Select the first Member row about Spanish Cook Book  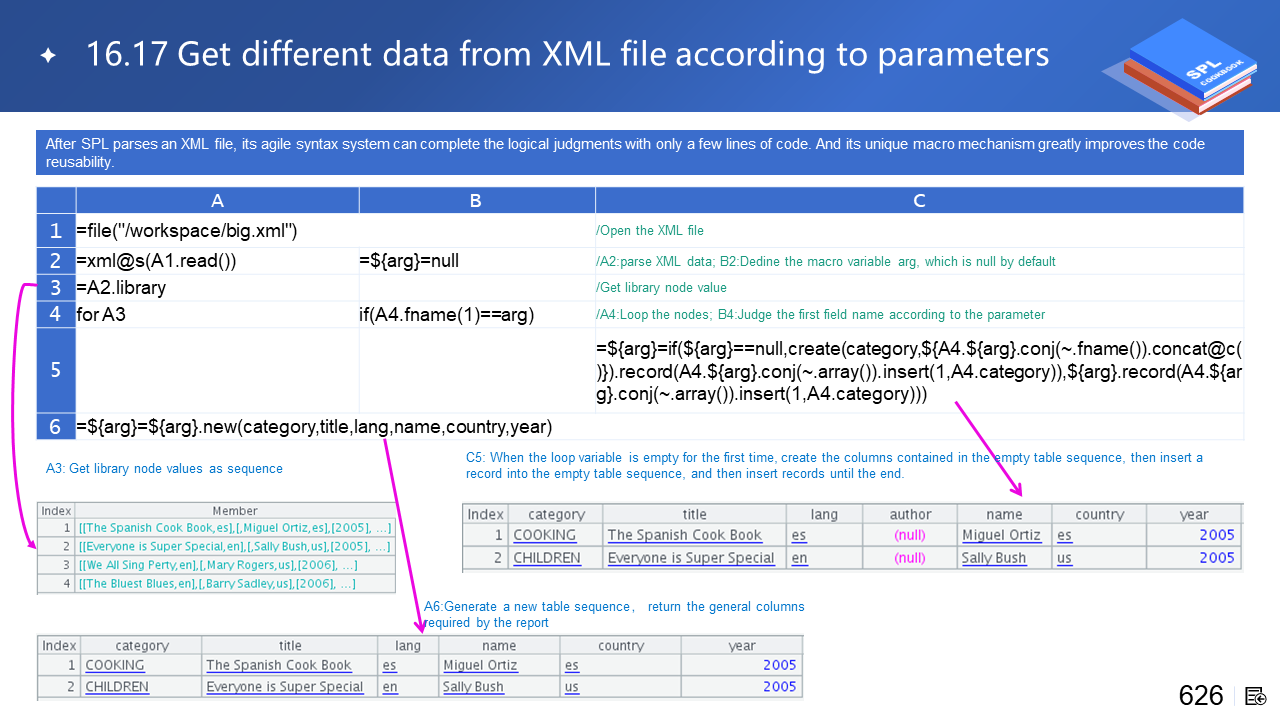(x=235, y=528)
